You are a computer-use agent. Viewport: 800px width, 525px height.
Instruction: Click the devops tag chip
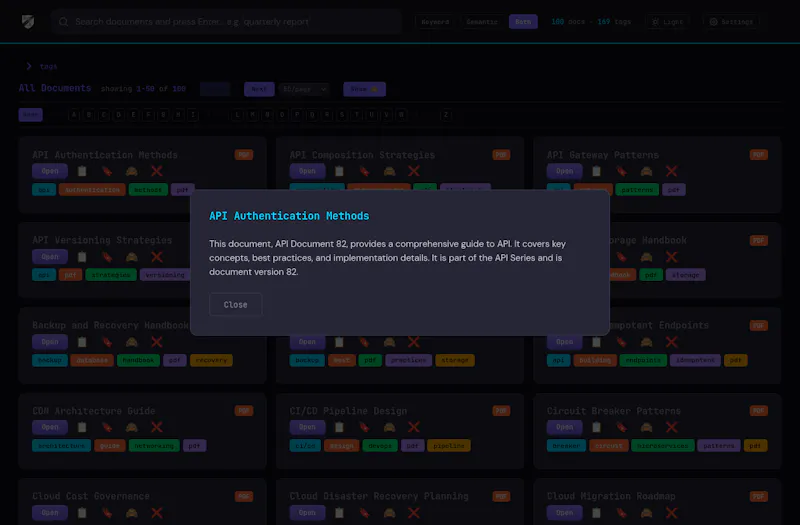380,445
